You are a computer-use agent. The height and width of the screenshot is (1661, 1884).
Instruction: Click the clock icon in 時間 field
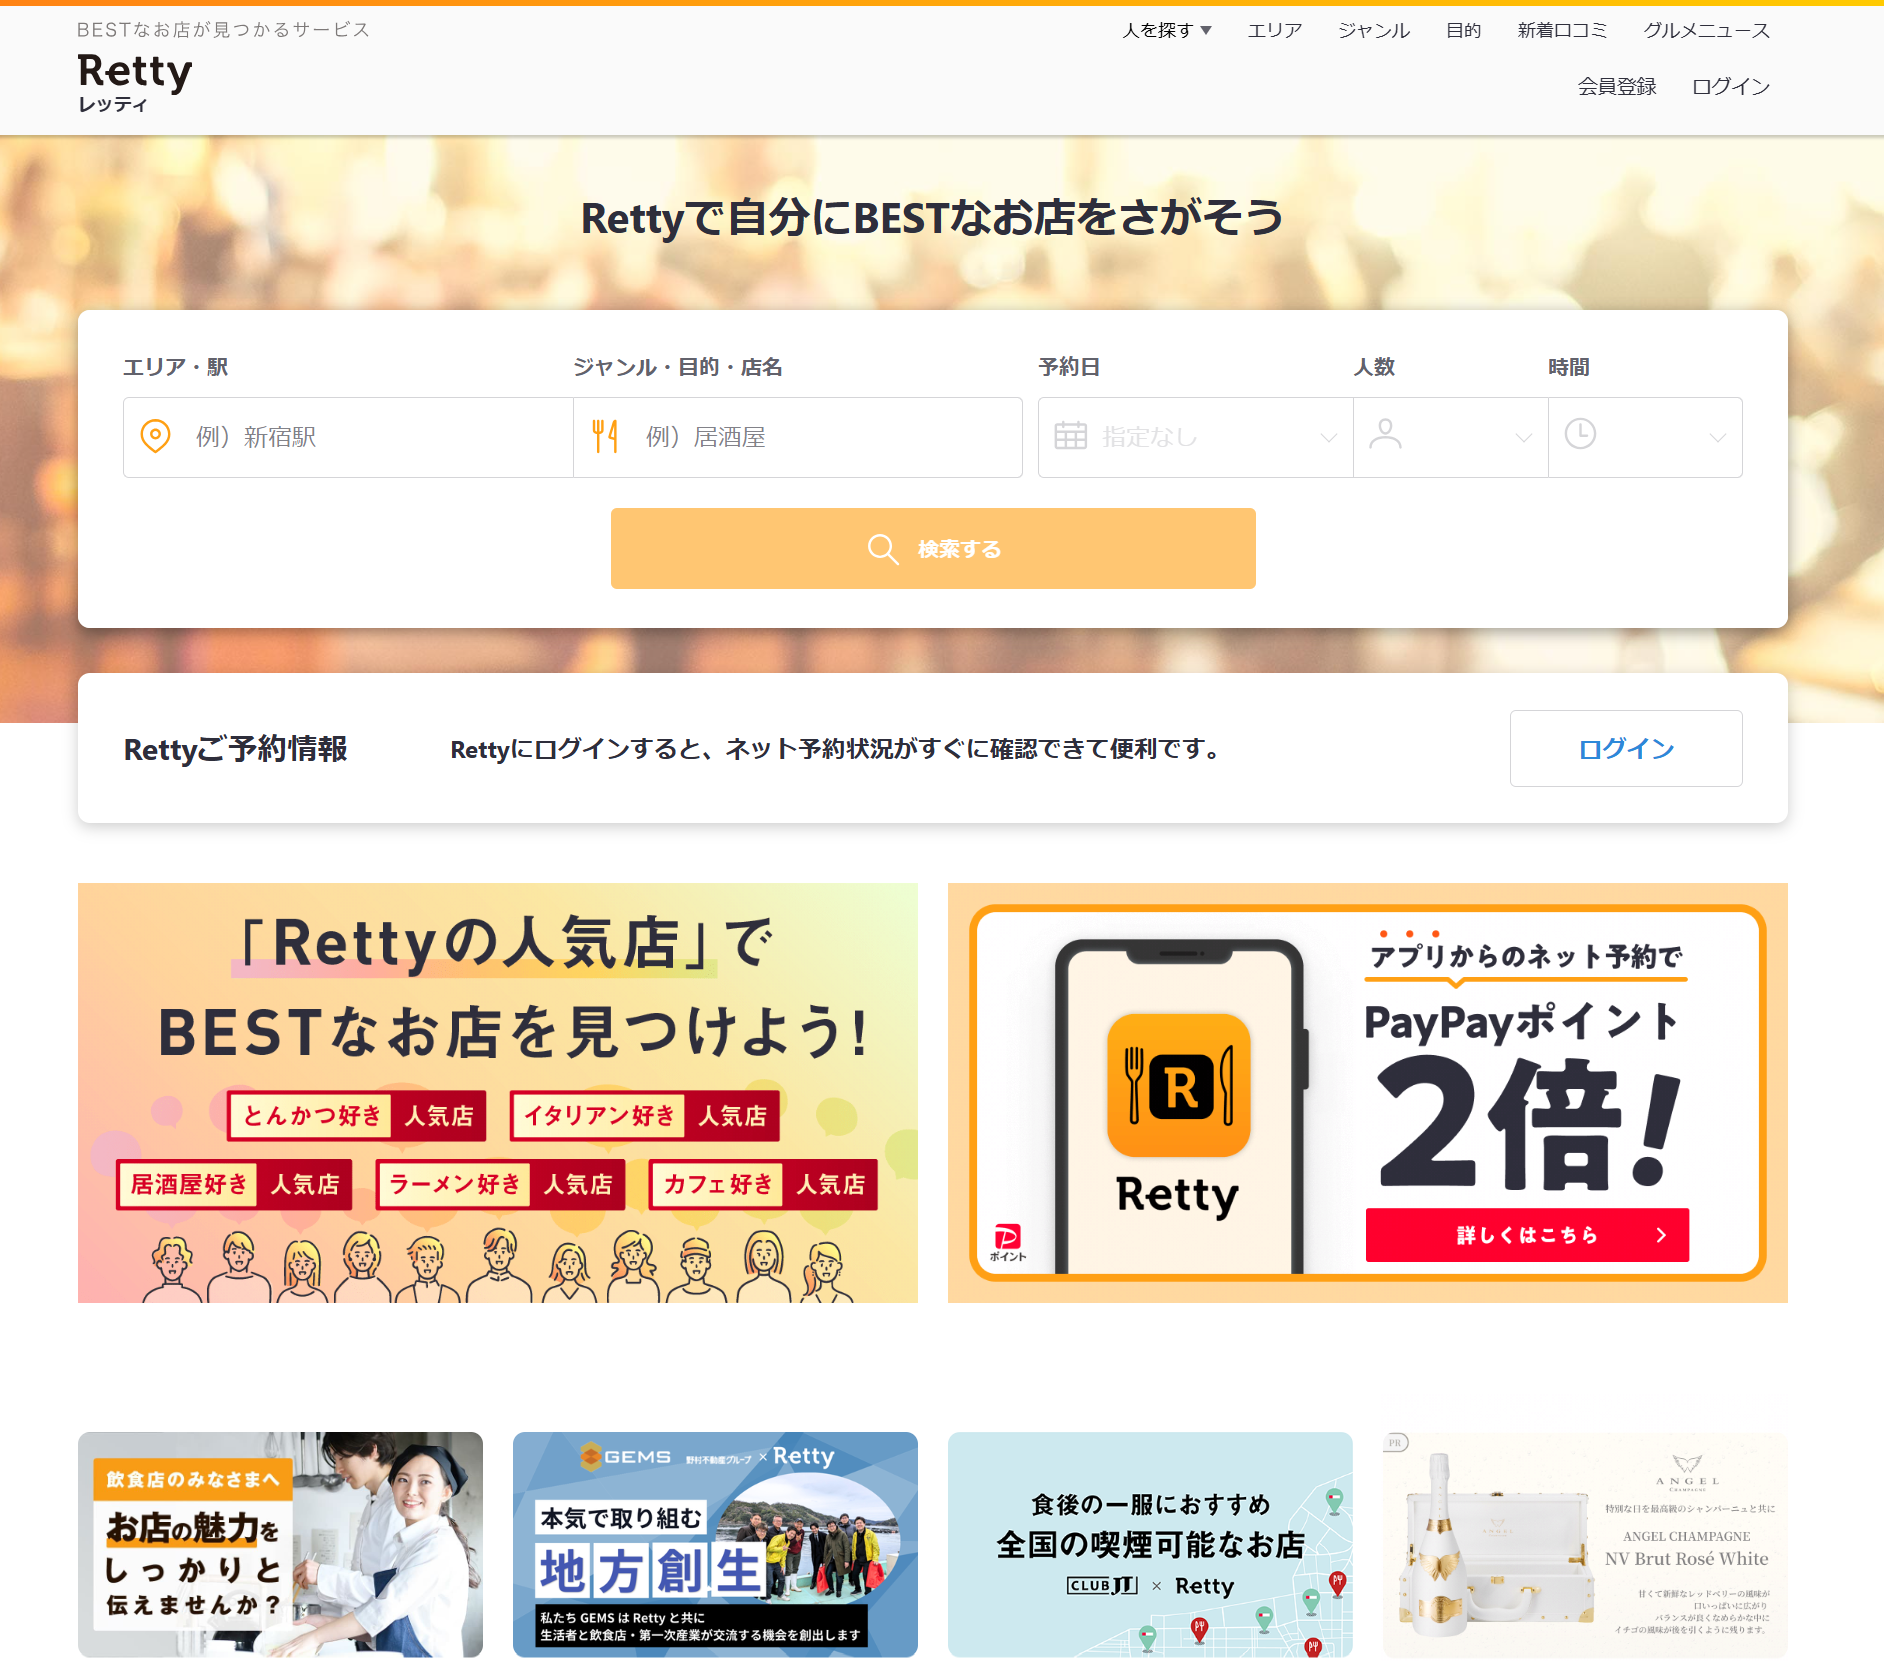point(1580,434)
